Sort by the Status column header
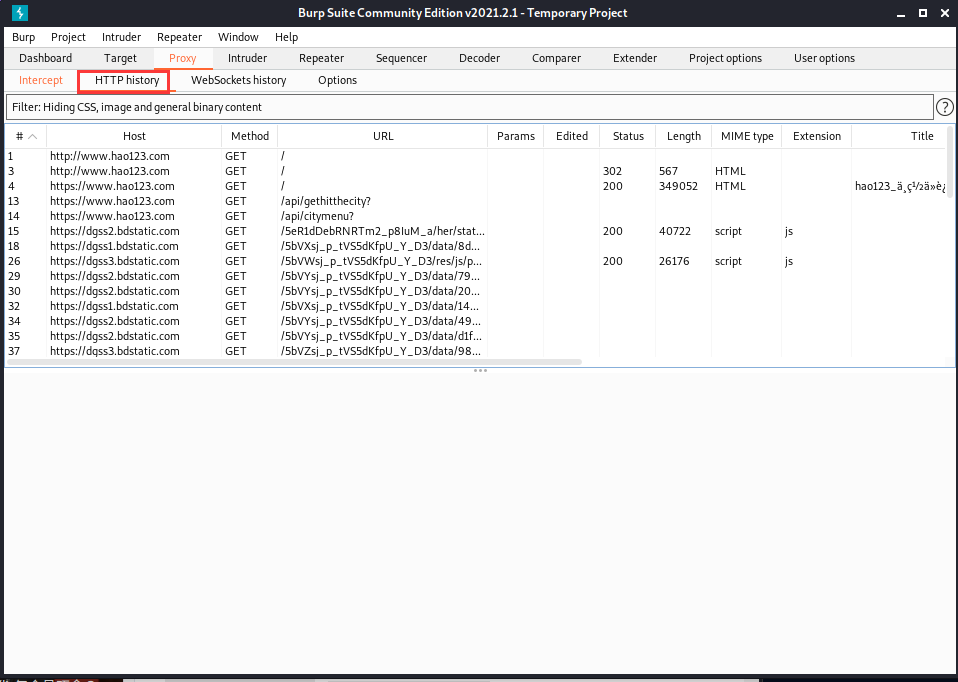The height and width of the screenshot is (682, 958). pyautogui.click(x=628, y=136)
